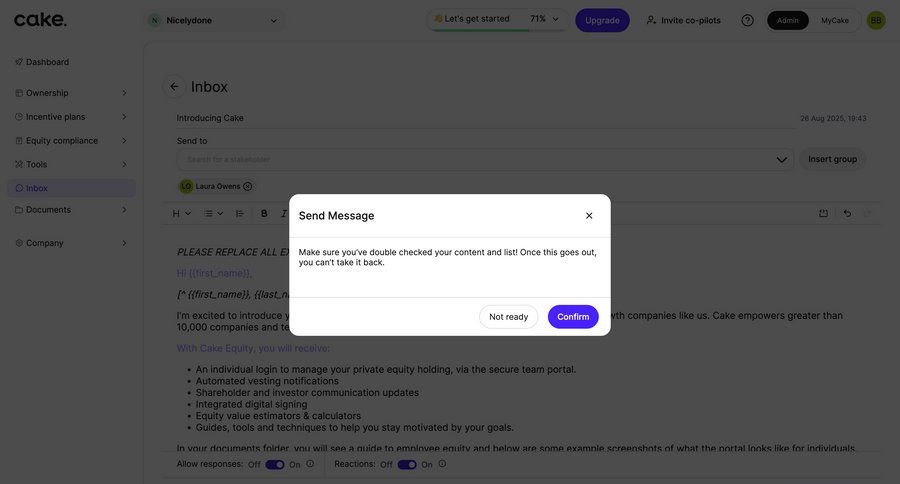The image size is (900, 484).
Task: Open the help question mark icon
Action: [747, 20]
